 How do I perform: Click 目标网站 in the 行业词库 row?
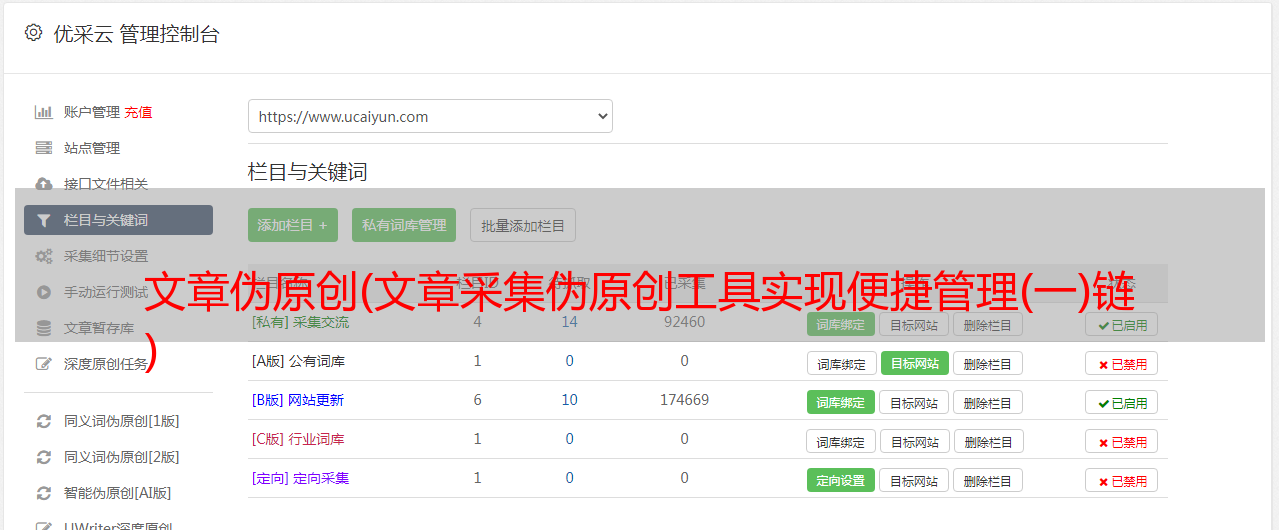pos(914,441)
